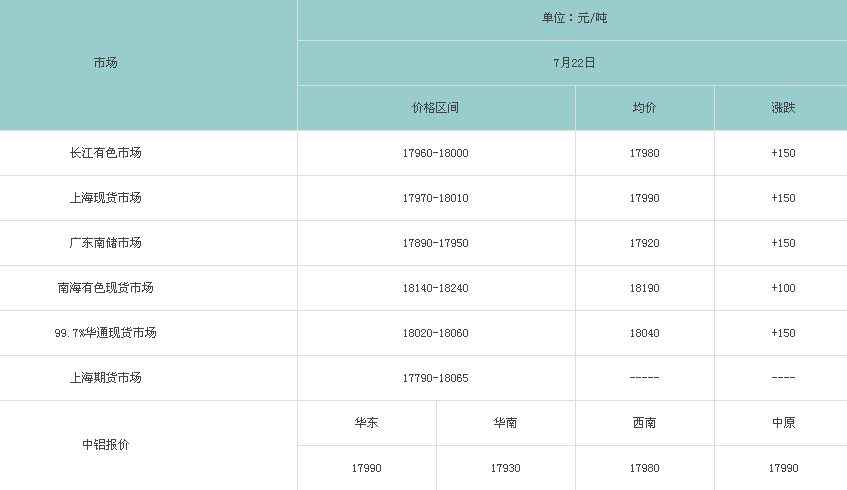This screenshot has width=847, height=490.
Task: Select the 中铝报价 row label
Action: tap(106, 445)
